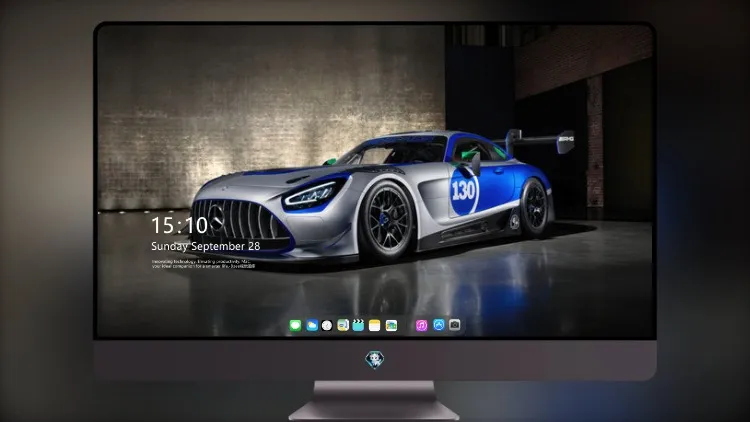Open the green Messages app in the dock
Viewport: 750px width, 422px height.
[295, 325]
